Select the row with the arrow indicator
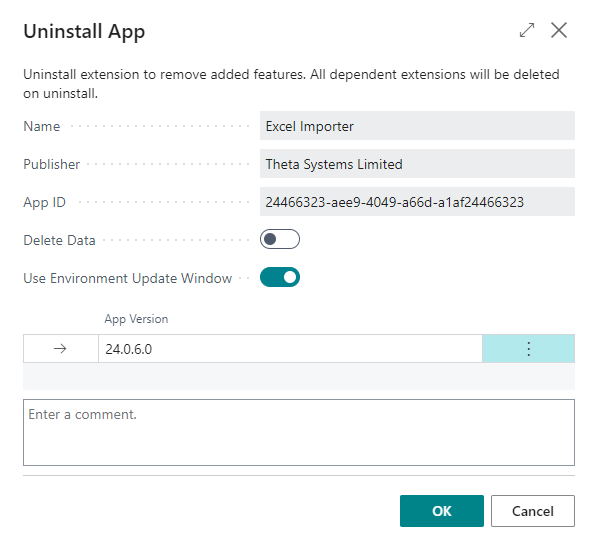Viewport: 598px width, 550px height. (x=60, y=349)
